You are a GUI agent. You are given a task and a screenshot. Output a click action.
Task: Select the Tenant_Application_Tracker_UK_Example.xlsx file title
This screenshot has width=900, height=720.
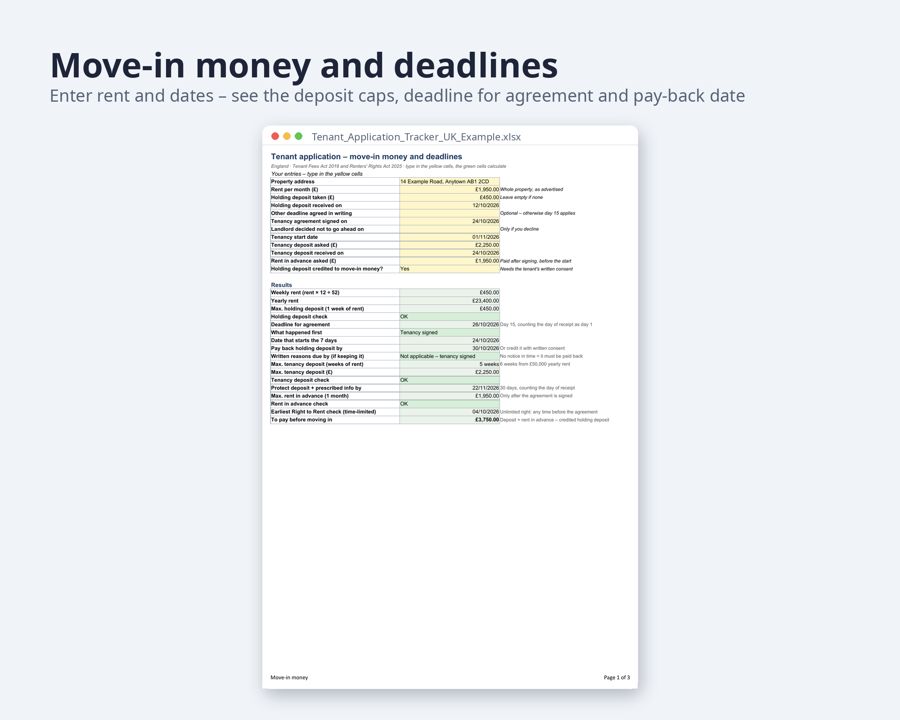[x=416, y=137]
